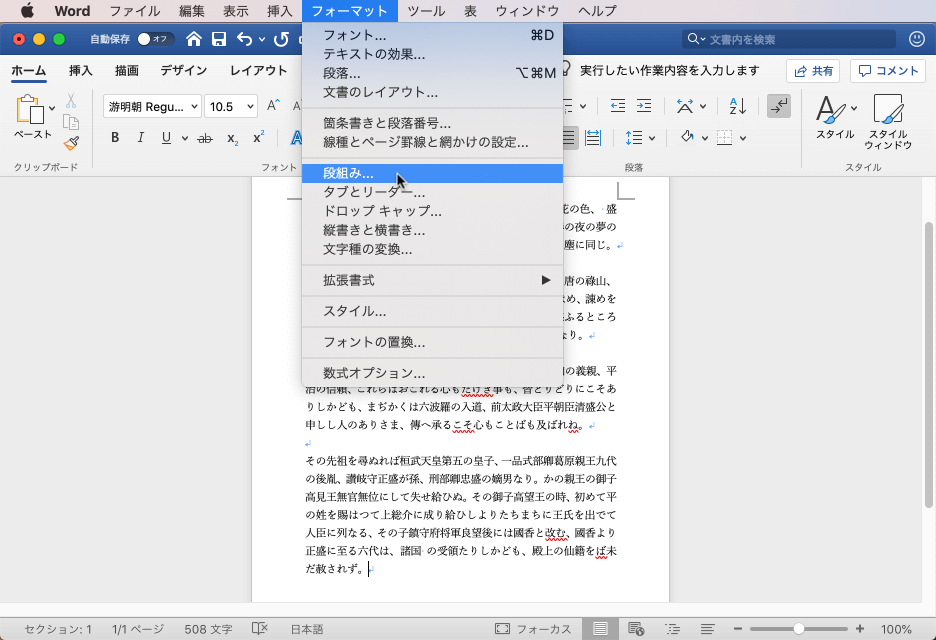Increase font size with the large A icon
Screen dimensions: 936x640
273,106
